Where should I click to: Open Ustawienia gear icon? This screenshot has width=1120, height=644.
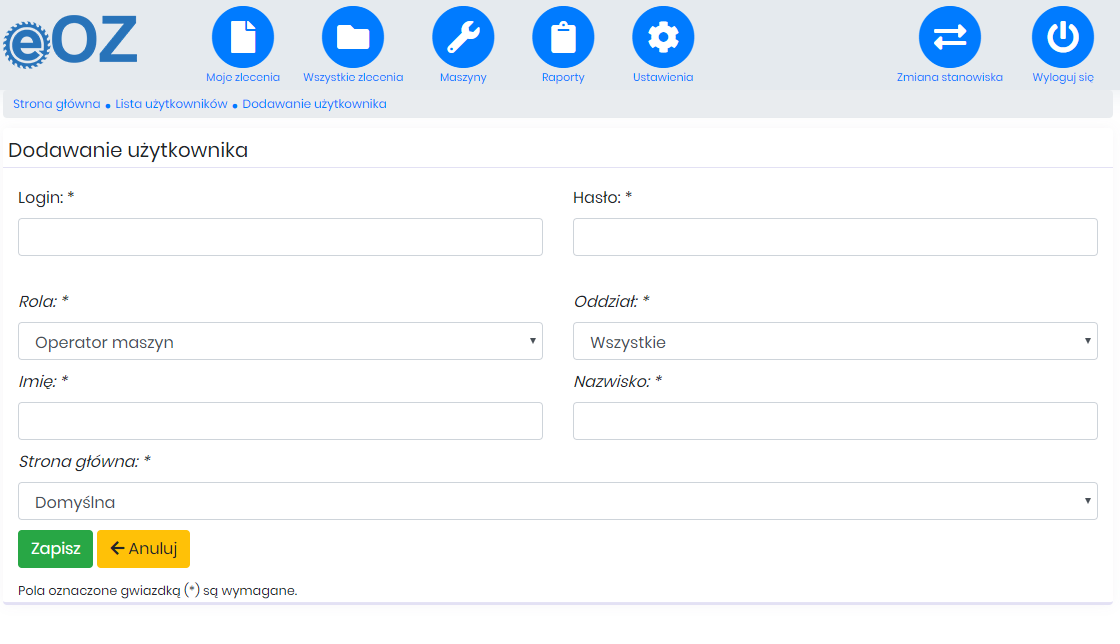coord(663,37)
